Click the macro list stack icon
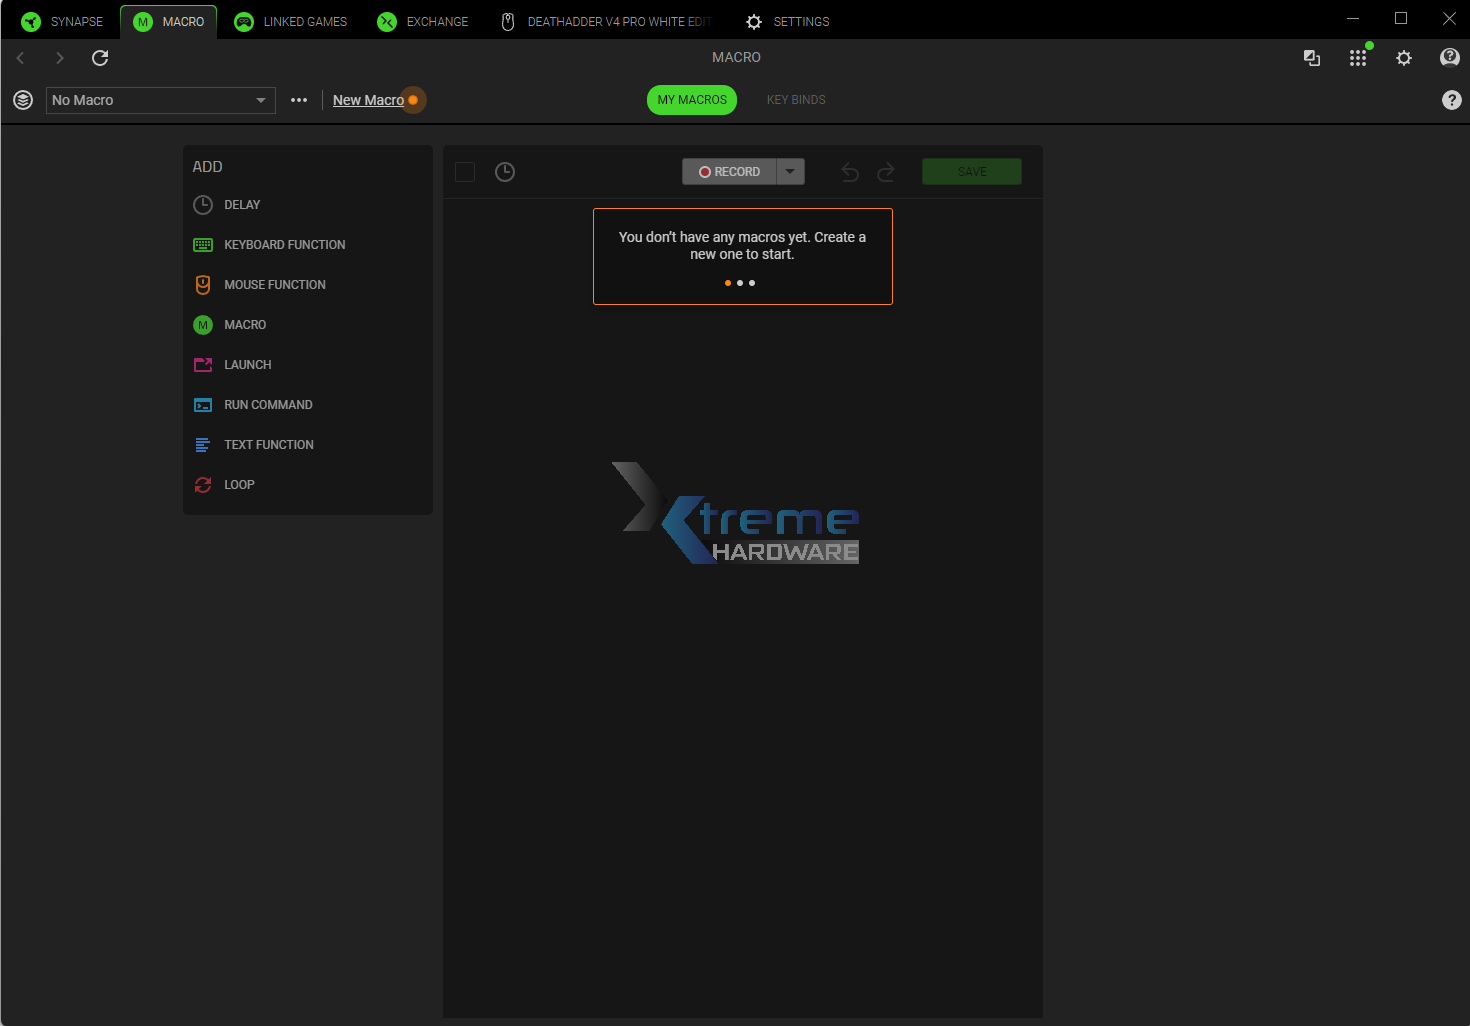1470x1026 pixels. coord(23,100)
